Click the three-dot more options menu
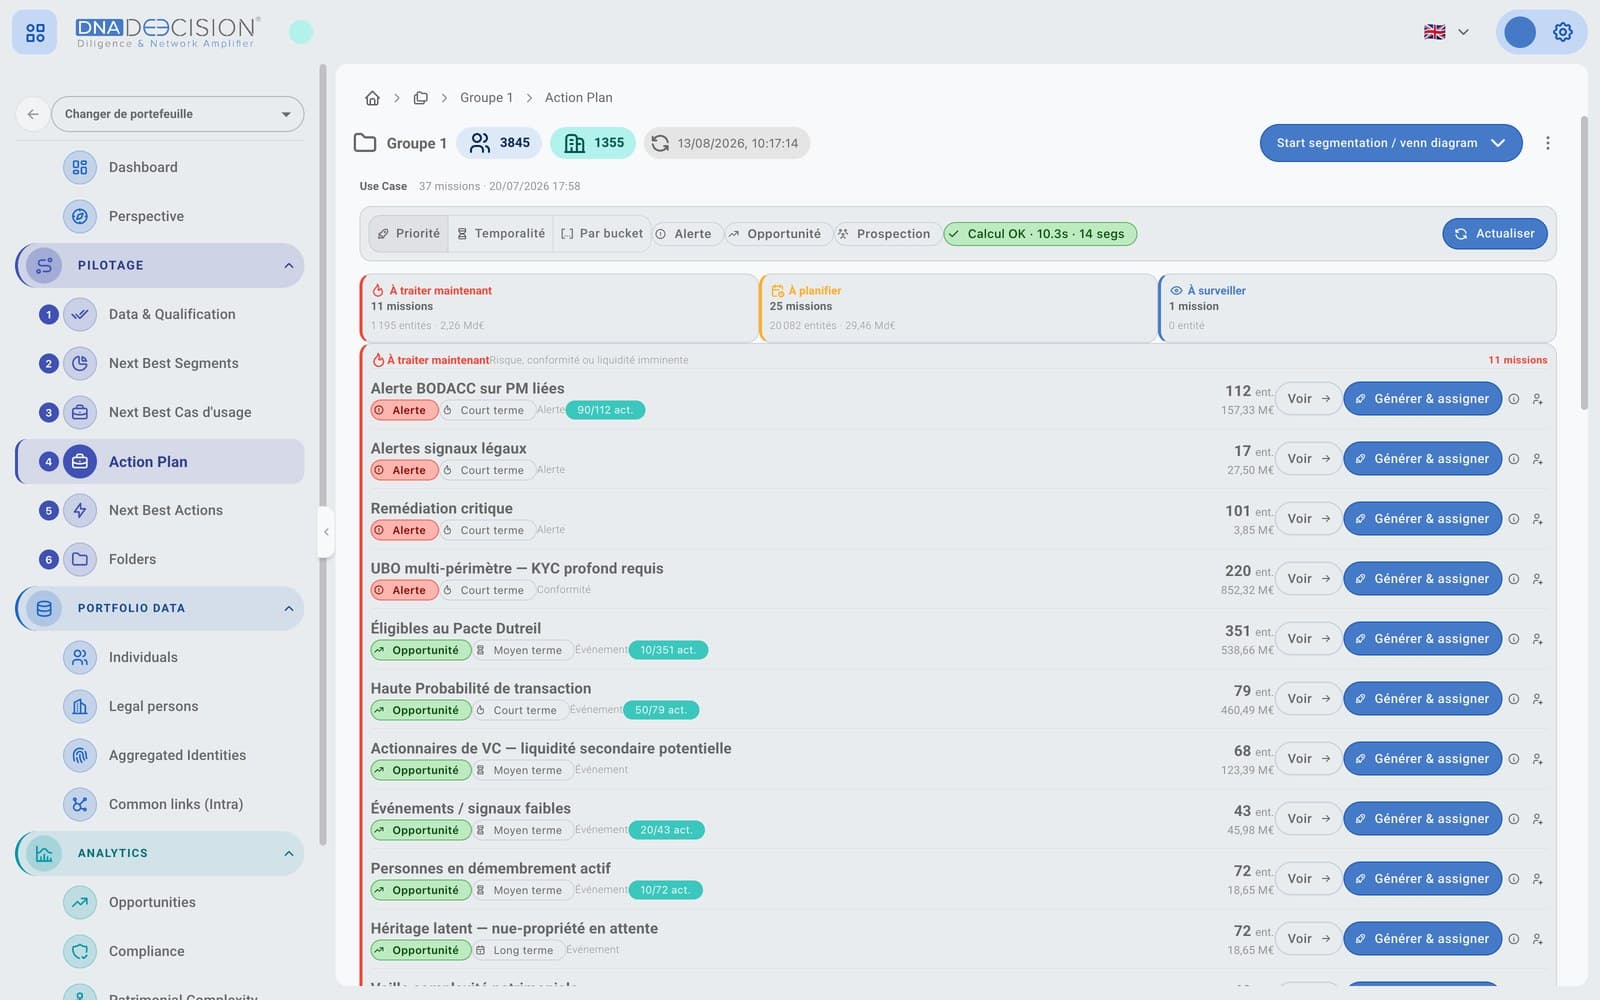The width and height of the screenshot is (1600, 1000). point(1547,143)
